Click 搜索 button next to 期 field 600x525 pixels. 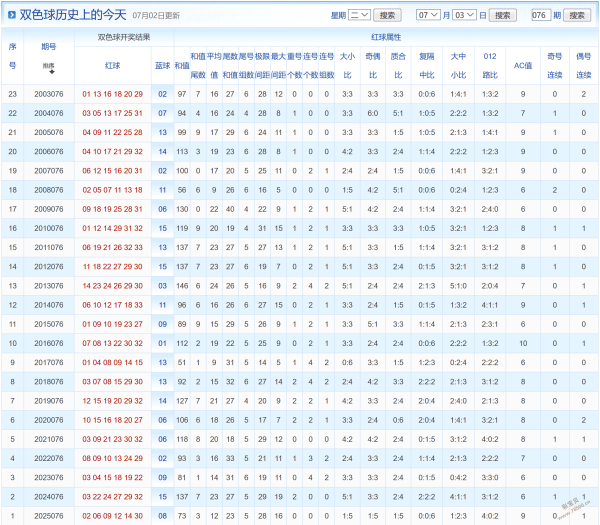coord(577,15)
